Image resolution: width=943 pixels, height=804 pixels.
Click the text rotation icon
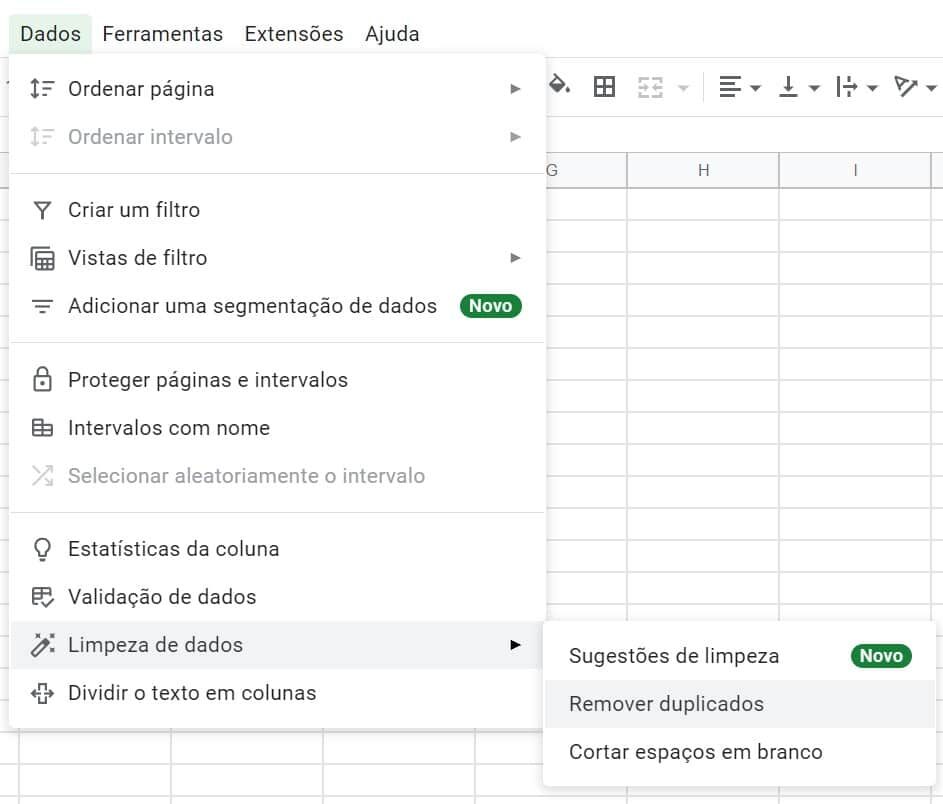pyautogui.click(x=905, y=87)
